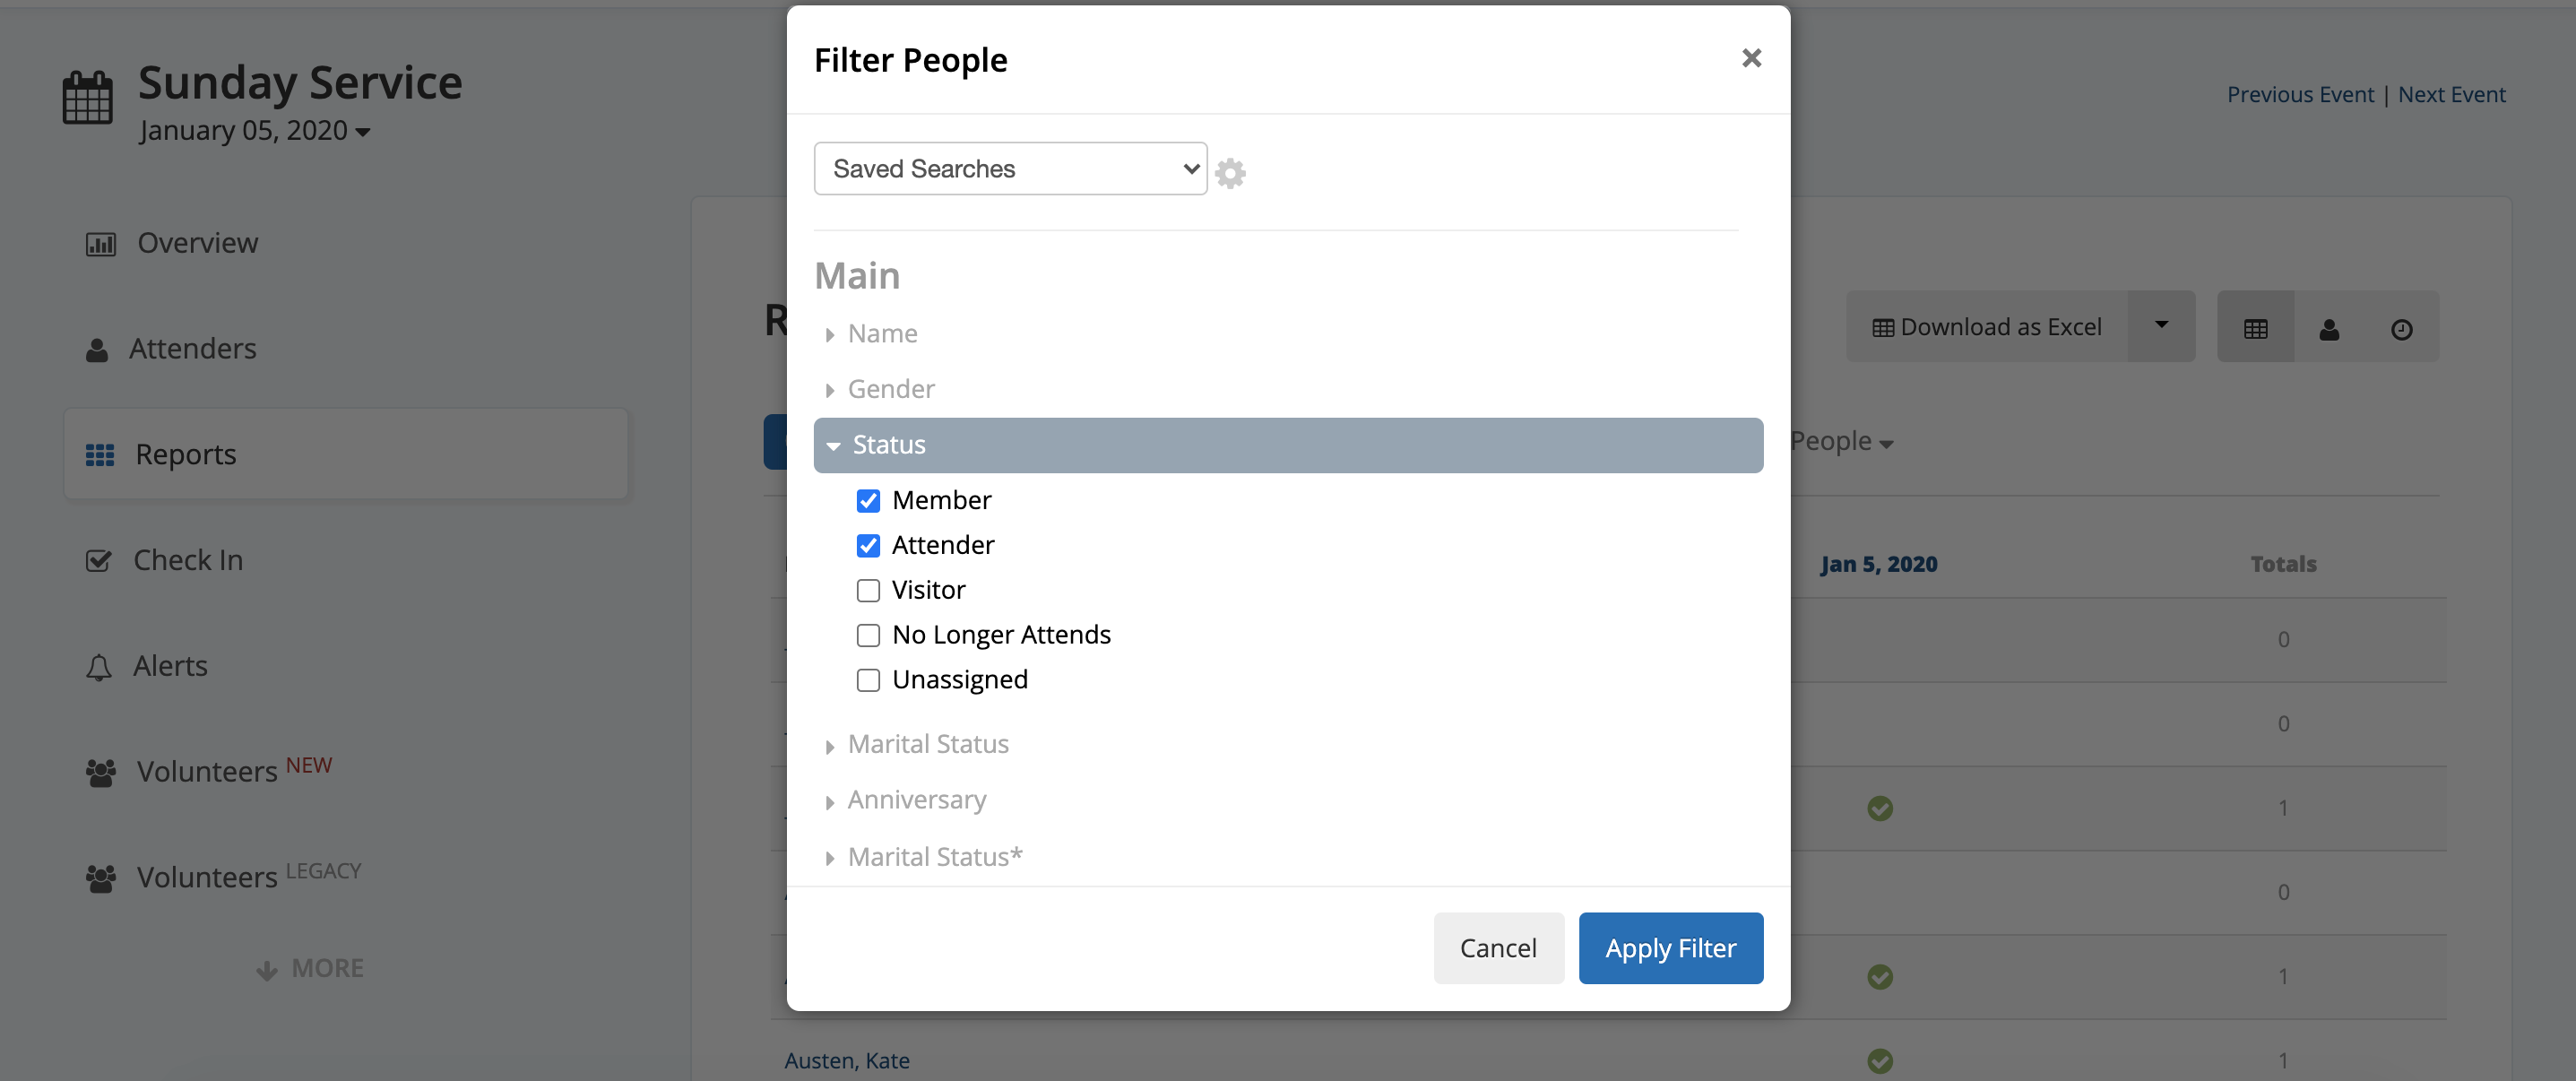Screen dimensions: 2576x1081
Task: Click the MORE down arrow icon
Action: pyautogui.click(x=266, y=970)
